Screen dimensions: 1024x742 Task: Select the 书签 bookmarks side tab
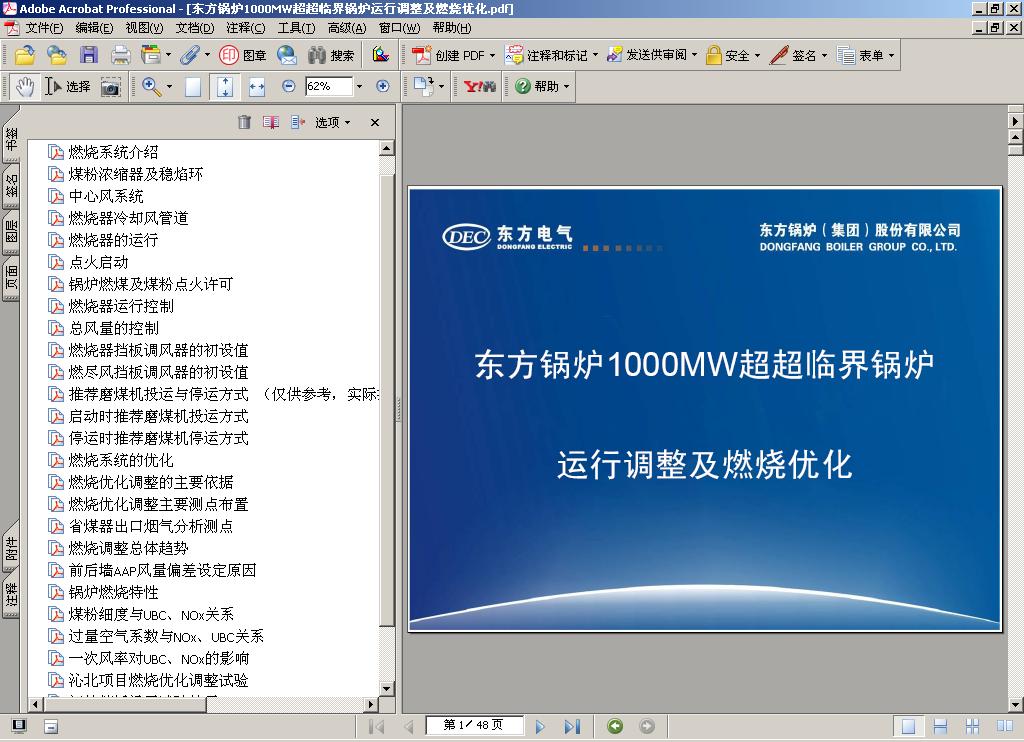11,138
